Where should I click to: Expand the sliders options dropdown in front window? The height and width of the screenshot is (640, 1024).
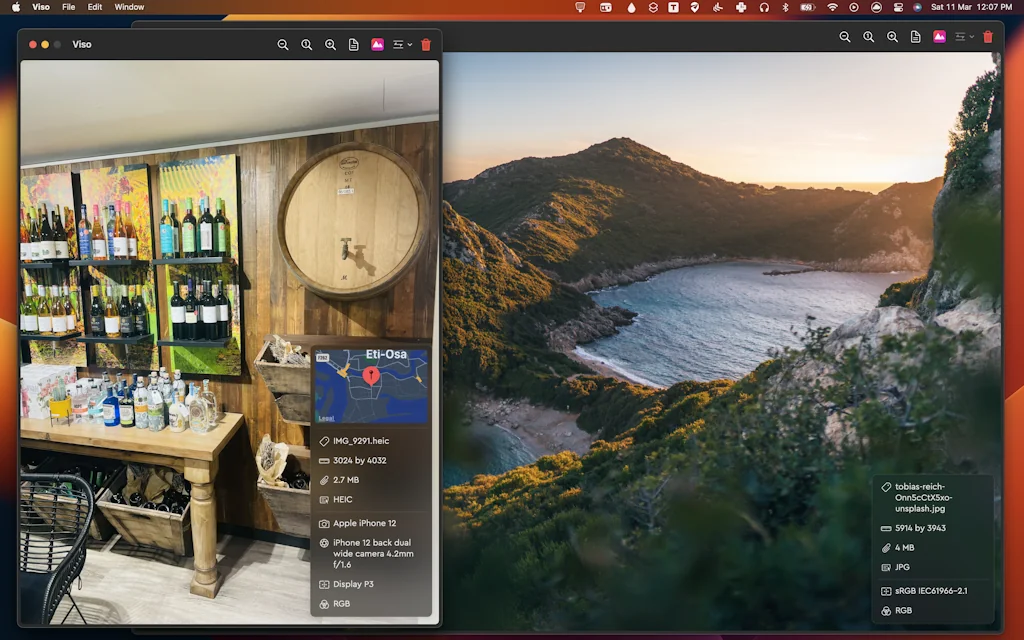[x=403, y=45]
